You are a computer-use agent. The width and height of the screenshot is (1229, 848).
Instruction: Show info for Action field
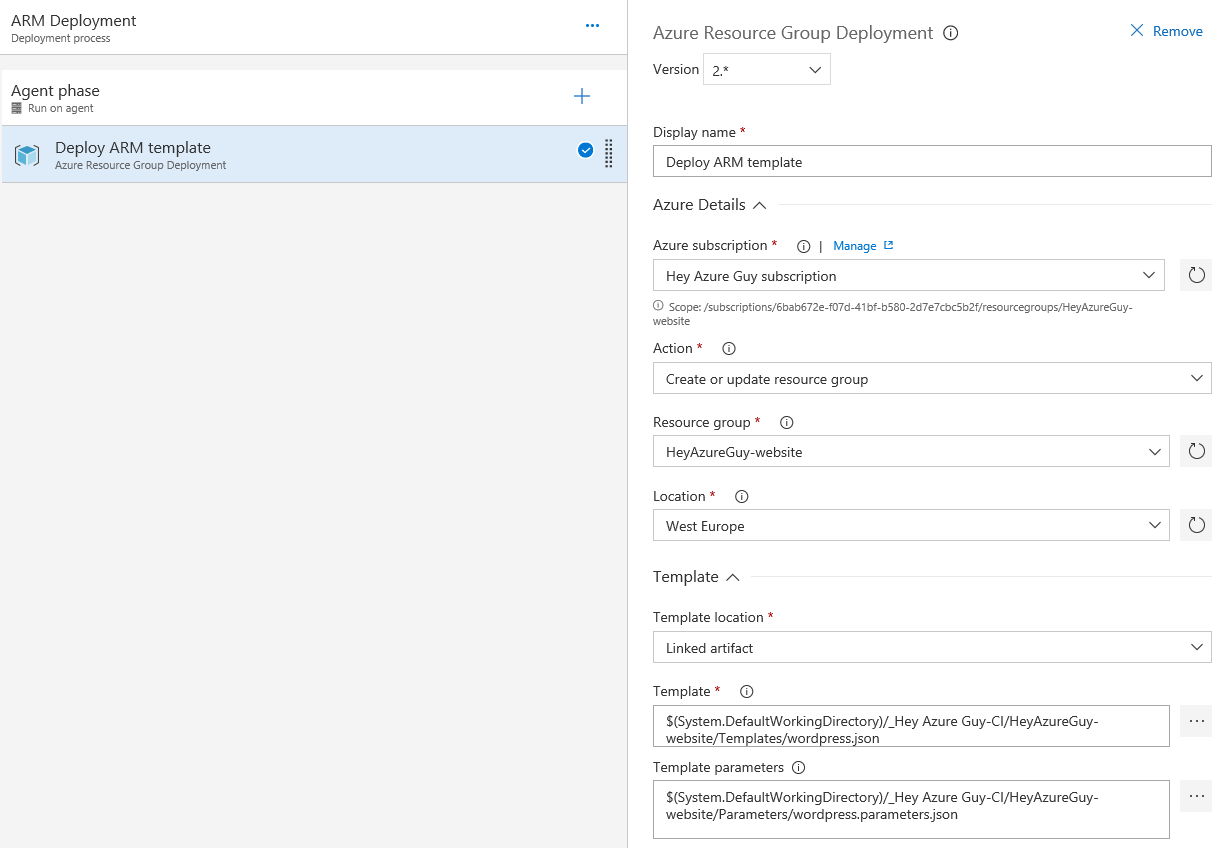coord(729,349)
